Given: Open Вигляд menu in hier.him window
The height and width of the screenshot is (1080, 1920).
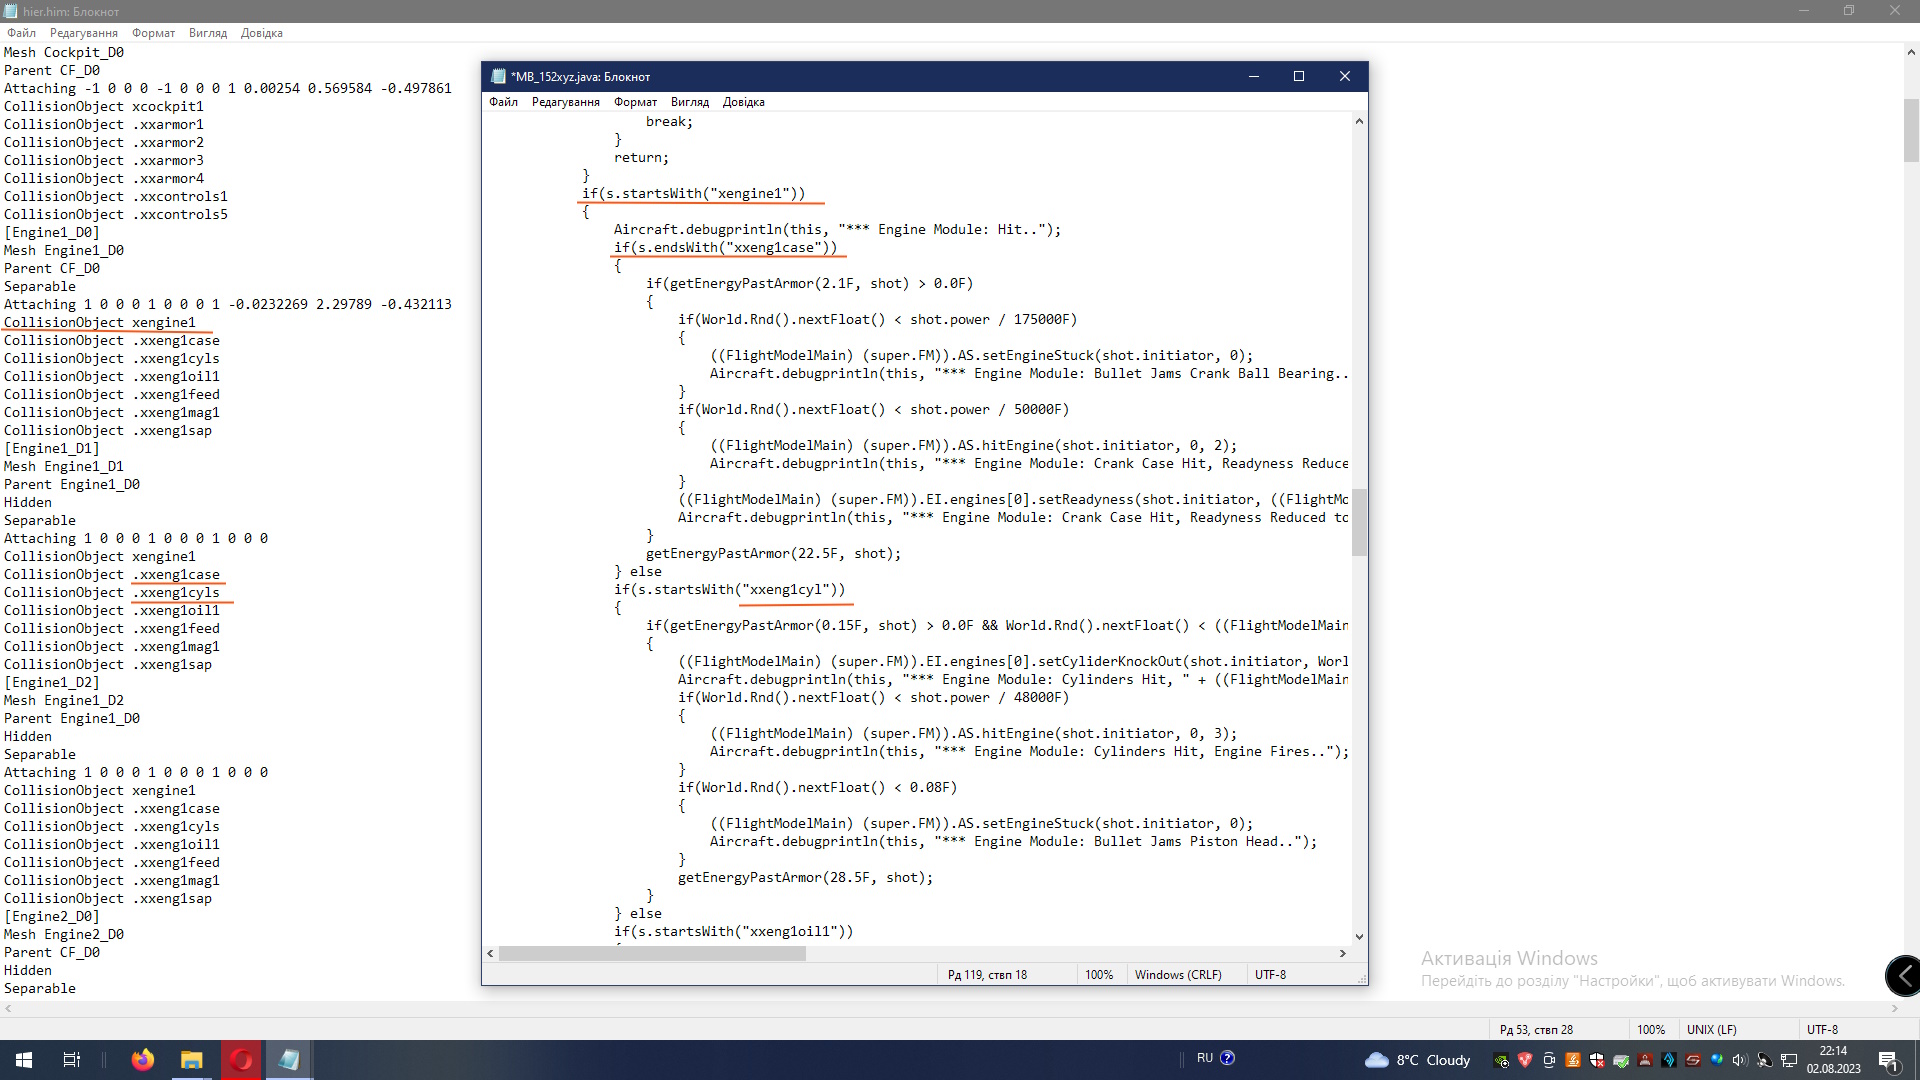Looking at the screenshot, I should 208,33.
